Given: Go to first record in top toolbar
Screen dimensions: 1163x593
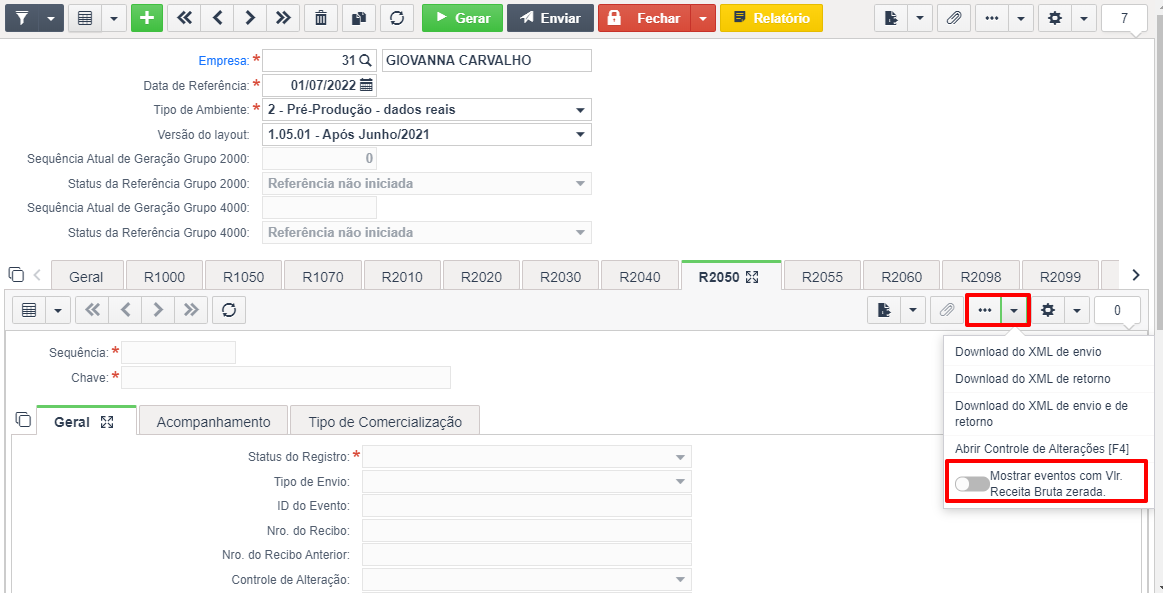Looking at the screenshot, I should pos(184,19).
